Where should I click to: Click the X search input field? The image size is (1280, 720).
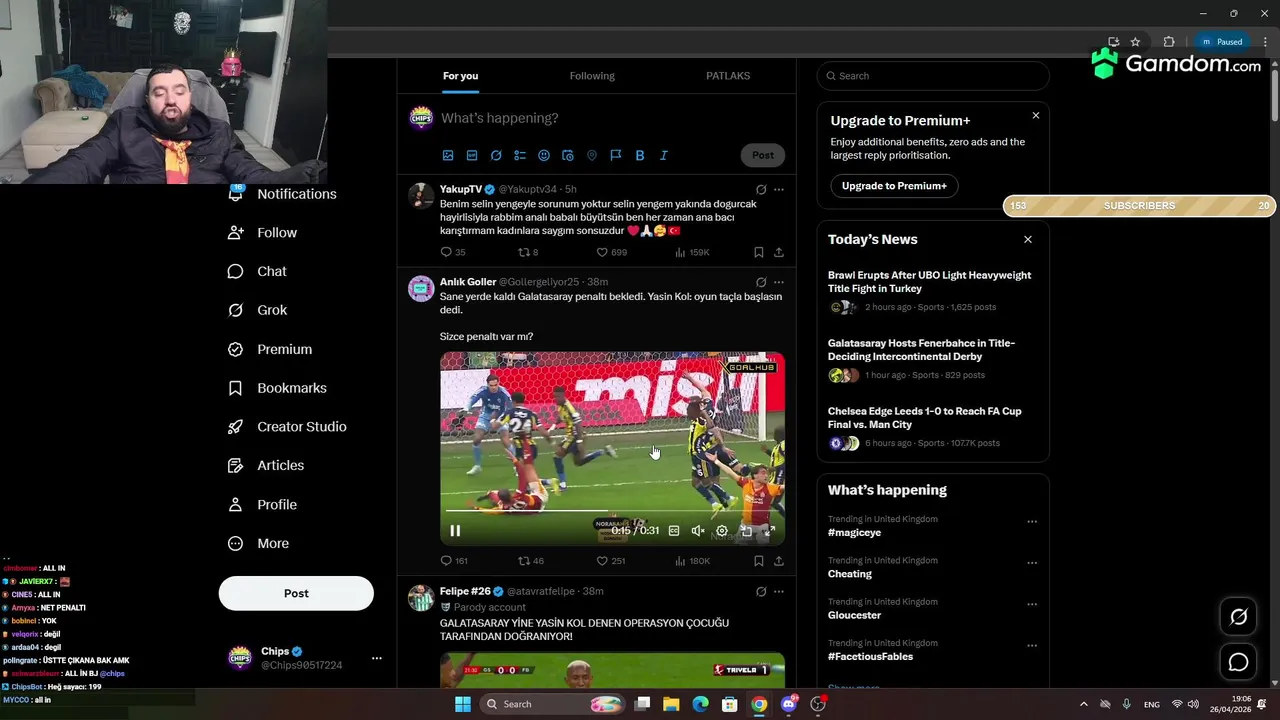933,76
